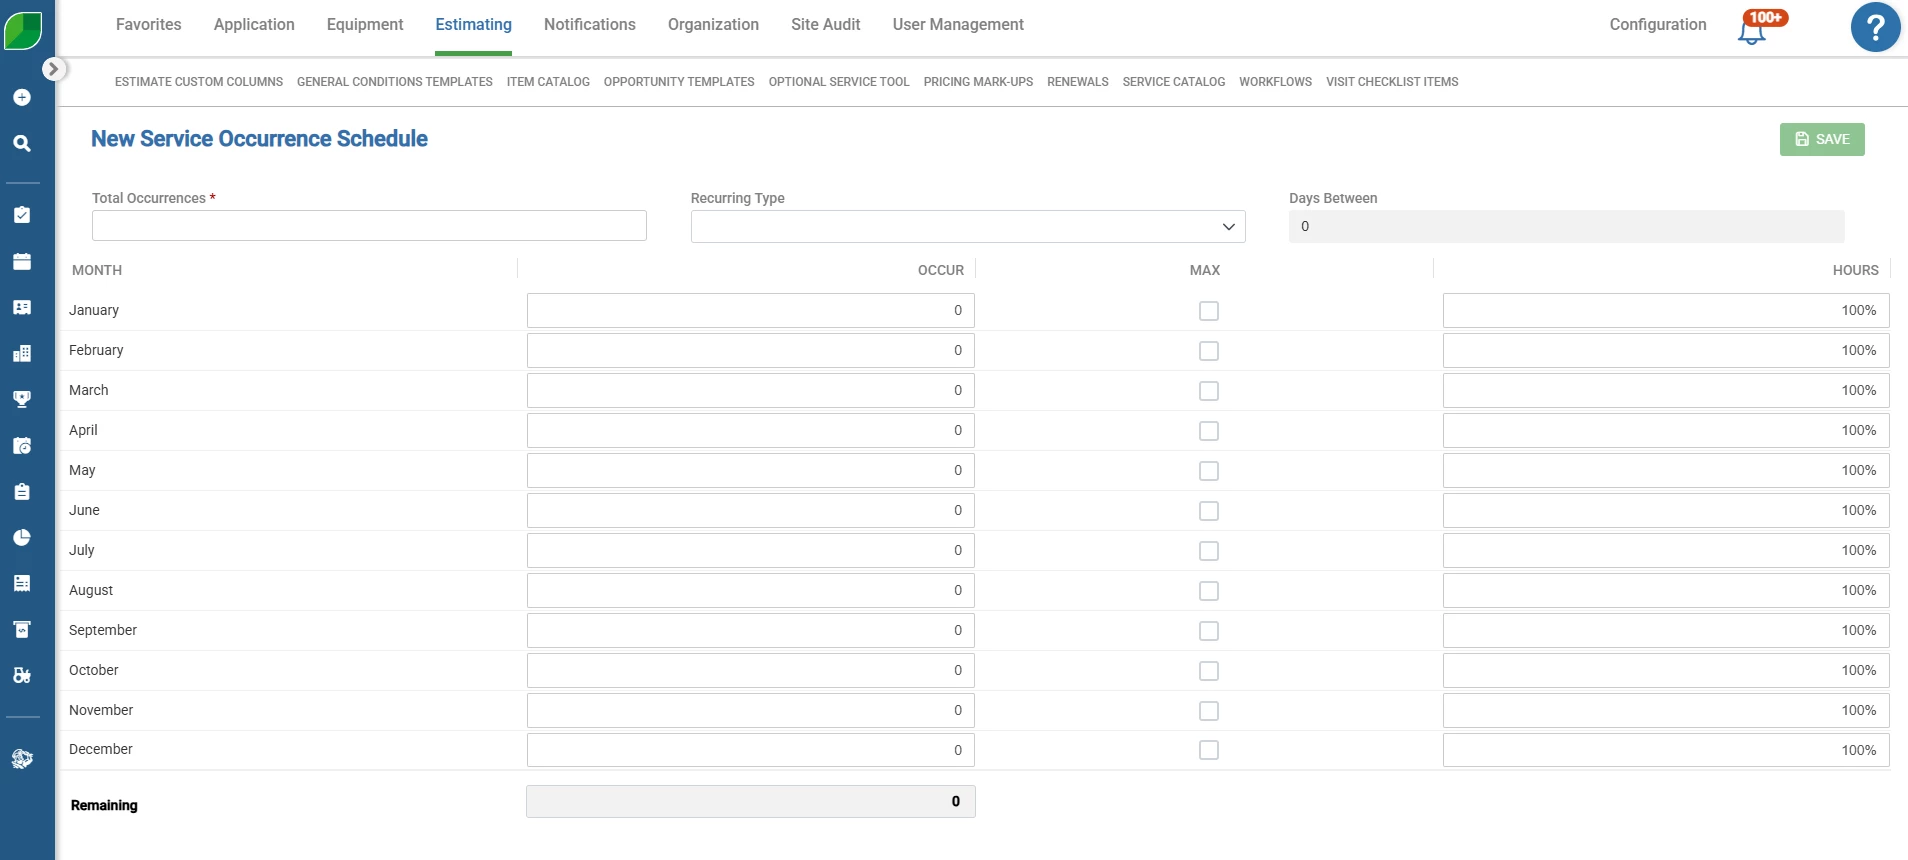The image size is (1908, 860).
Task: Open the User Management menu
Action: click(958, 24)
